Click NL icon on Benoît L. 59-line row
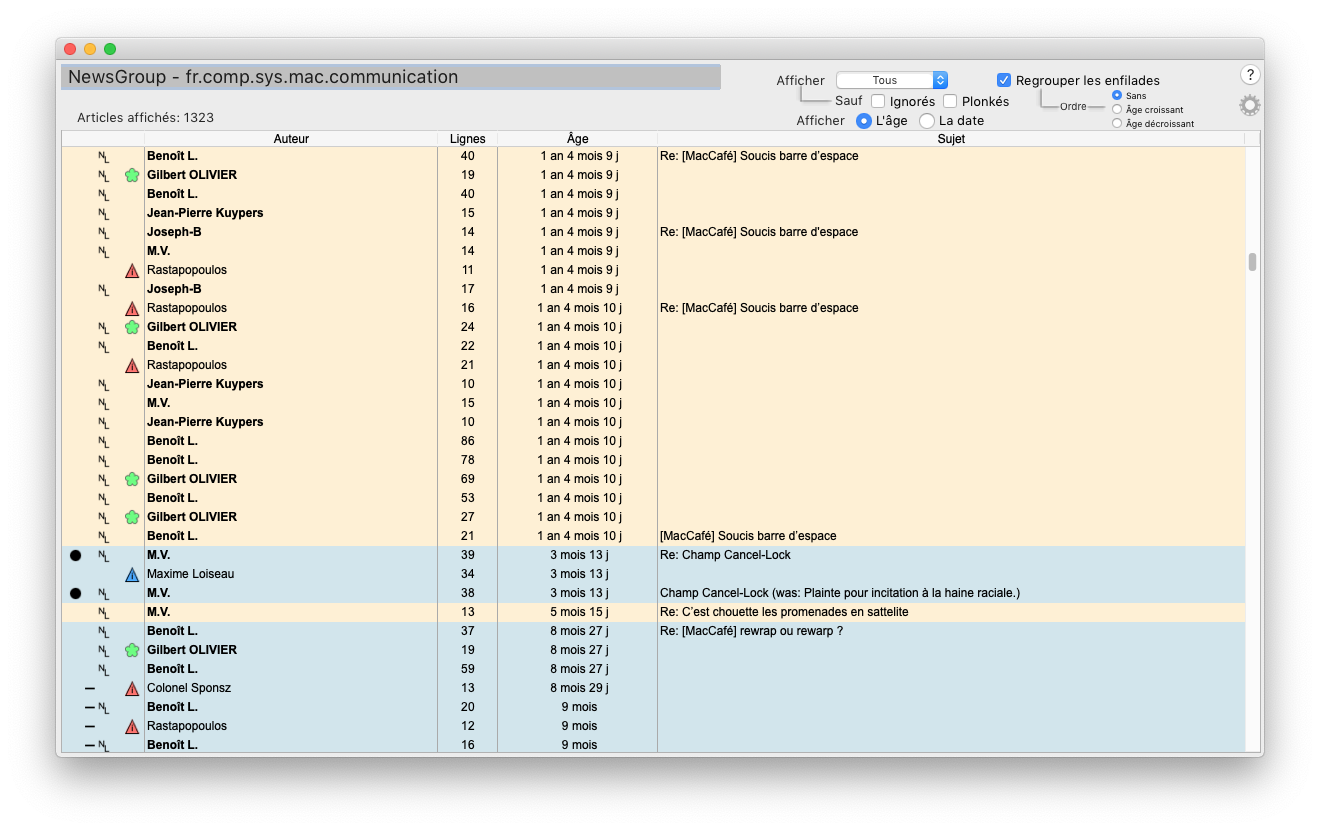The image size is (1320, 831). pyautogui.click(x=103, y=669)
